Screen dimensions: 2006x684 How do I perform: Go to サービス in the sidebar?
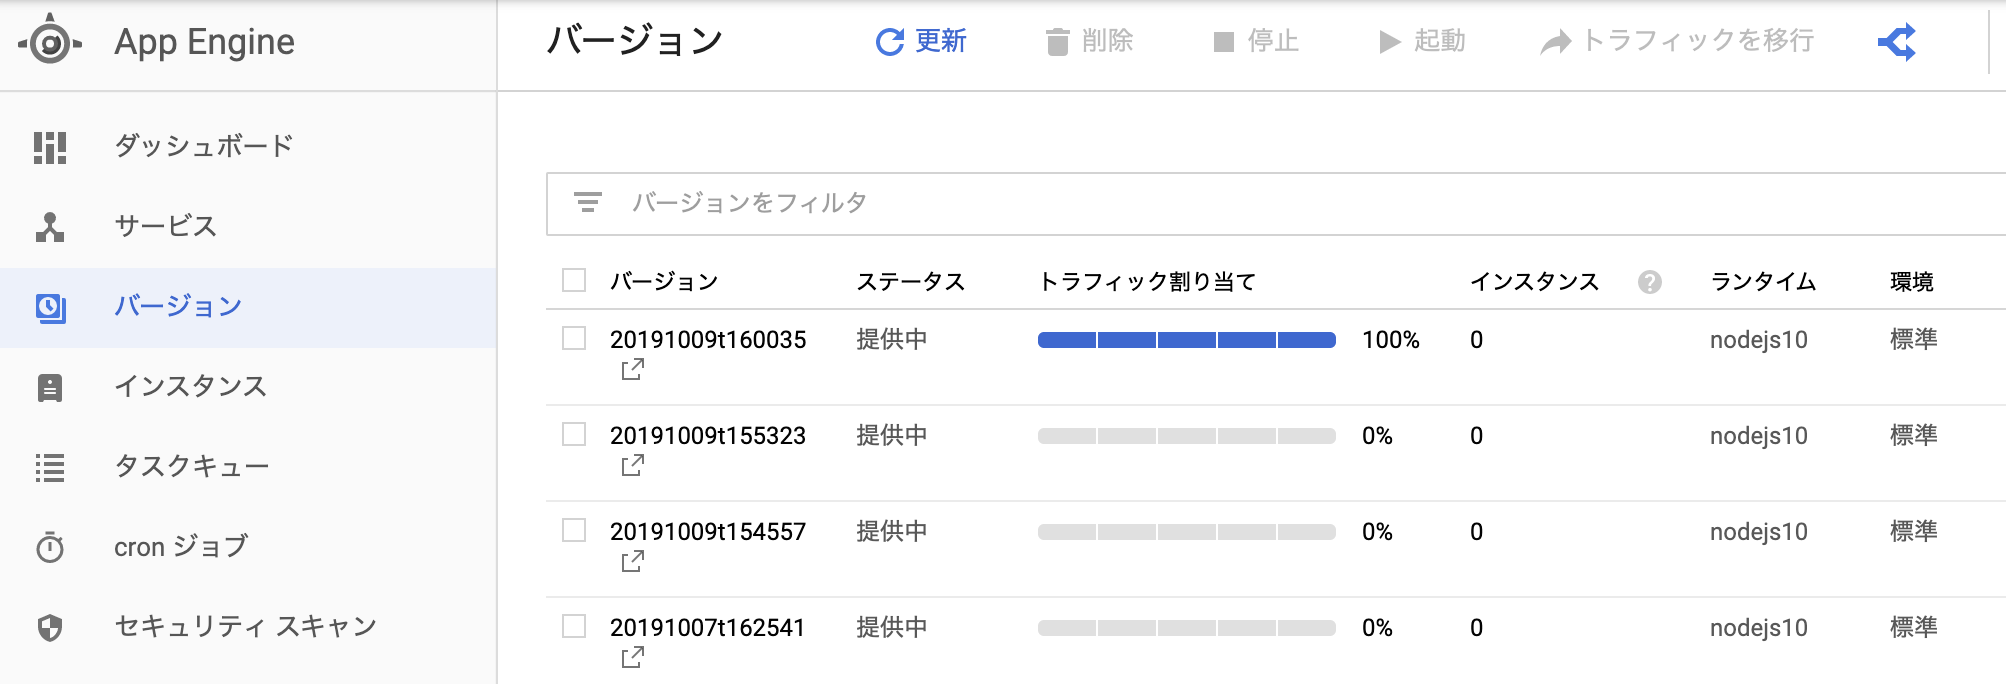tap(166, 226)
